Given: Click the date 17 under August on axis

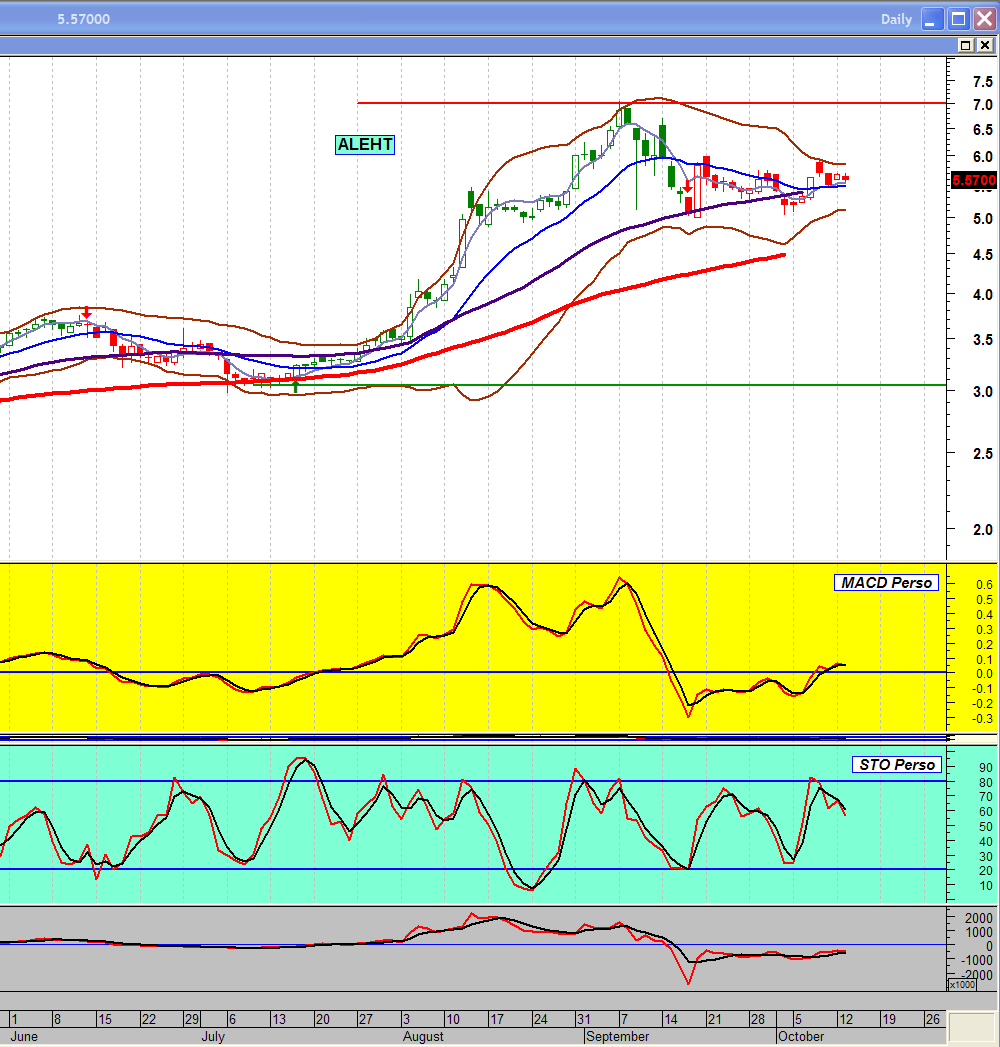Looking at the screenshot, I should point(497,1020).
